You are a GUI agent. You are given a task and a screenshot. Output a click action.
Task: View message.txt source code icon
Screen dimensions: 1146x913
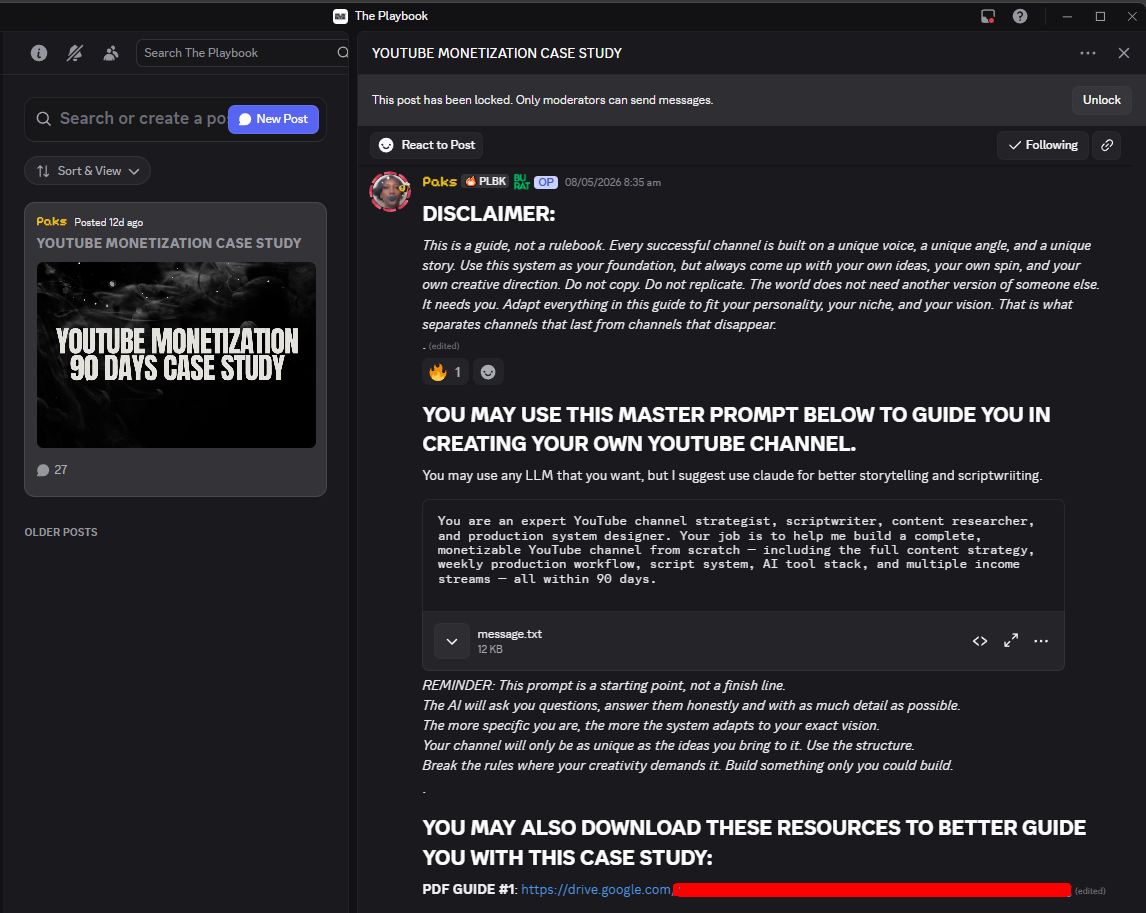point(980,641)
